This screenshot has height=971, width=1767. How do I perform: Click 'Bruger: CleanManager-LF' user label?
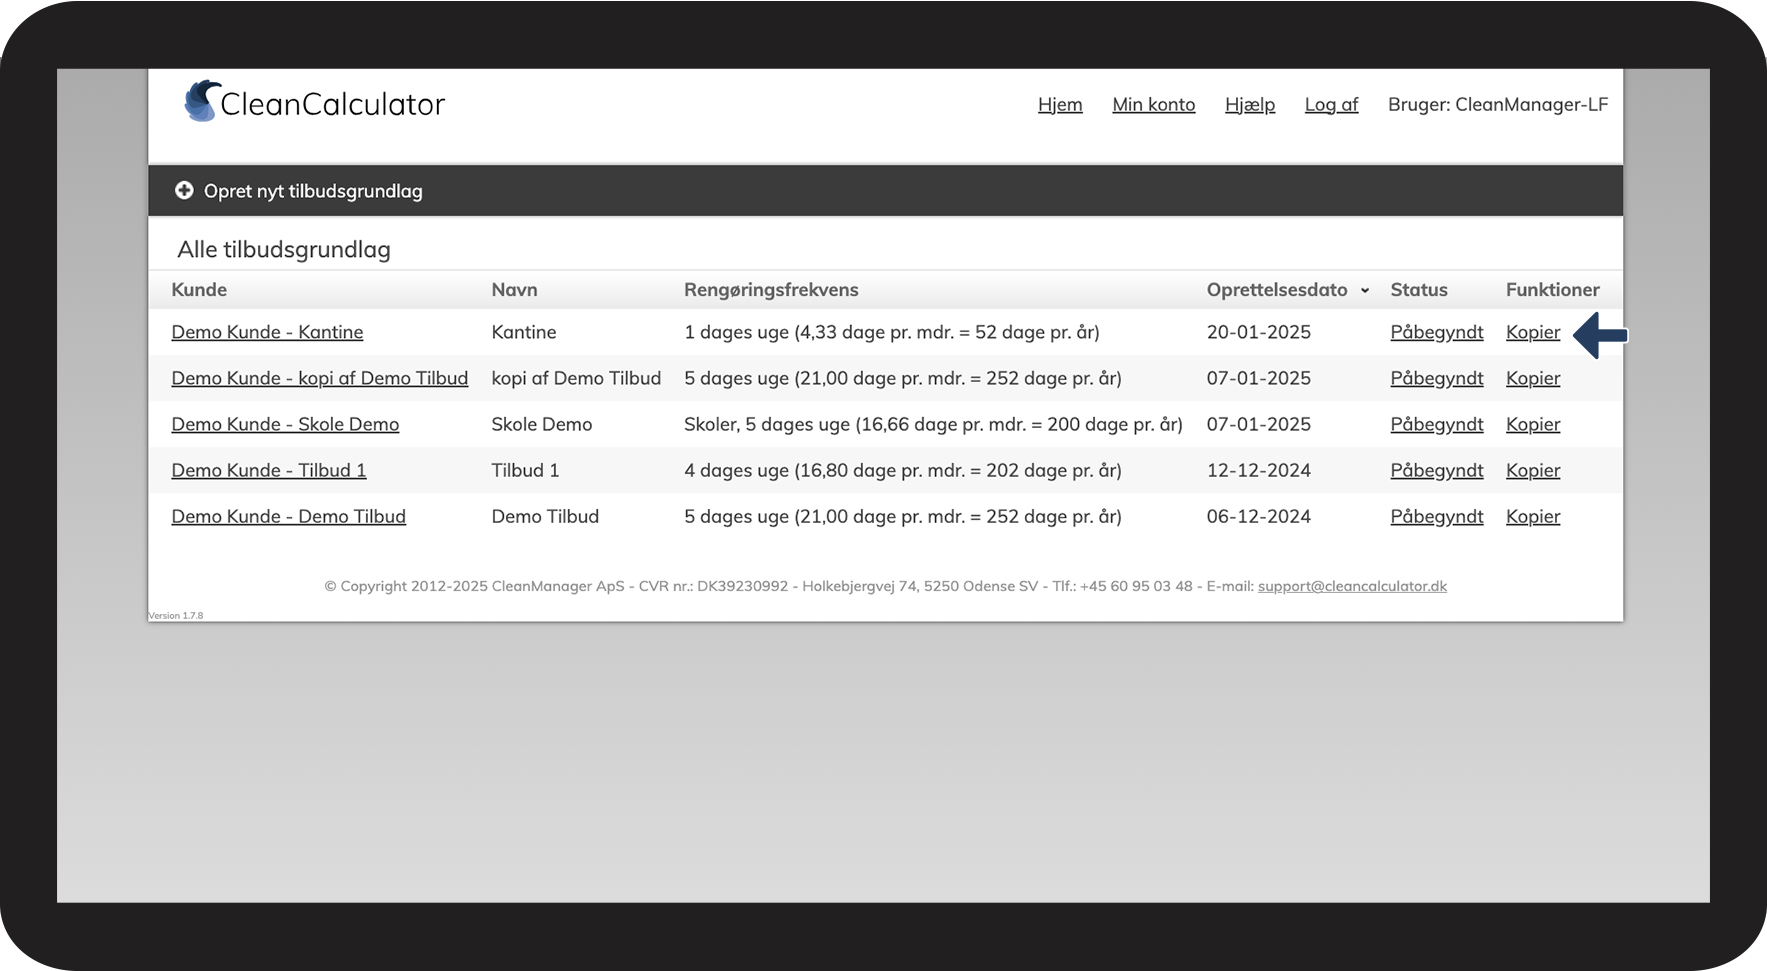(1498, 104)
